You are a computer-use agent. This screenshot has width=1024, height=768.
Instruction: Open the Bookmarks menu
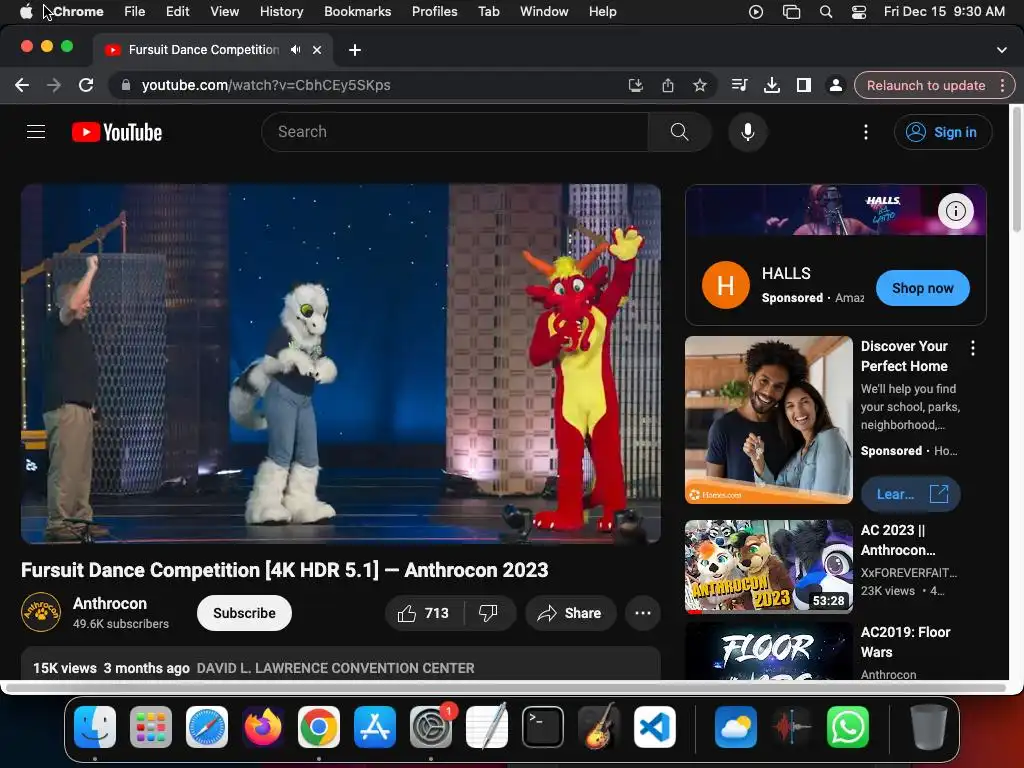(357, 12)
